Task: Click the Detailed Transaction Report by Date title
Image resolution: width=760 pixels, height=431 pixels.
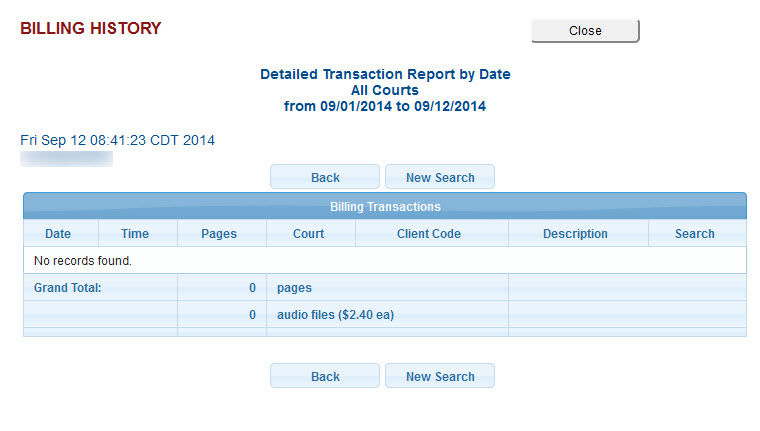Action: tap(385, 75)
